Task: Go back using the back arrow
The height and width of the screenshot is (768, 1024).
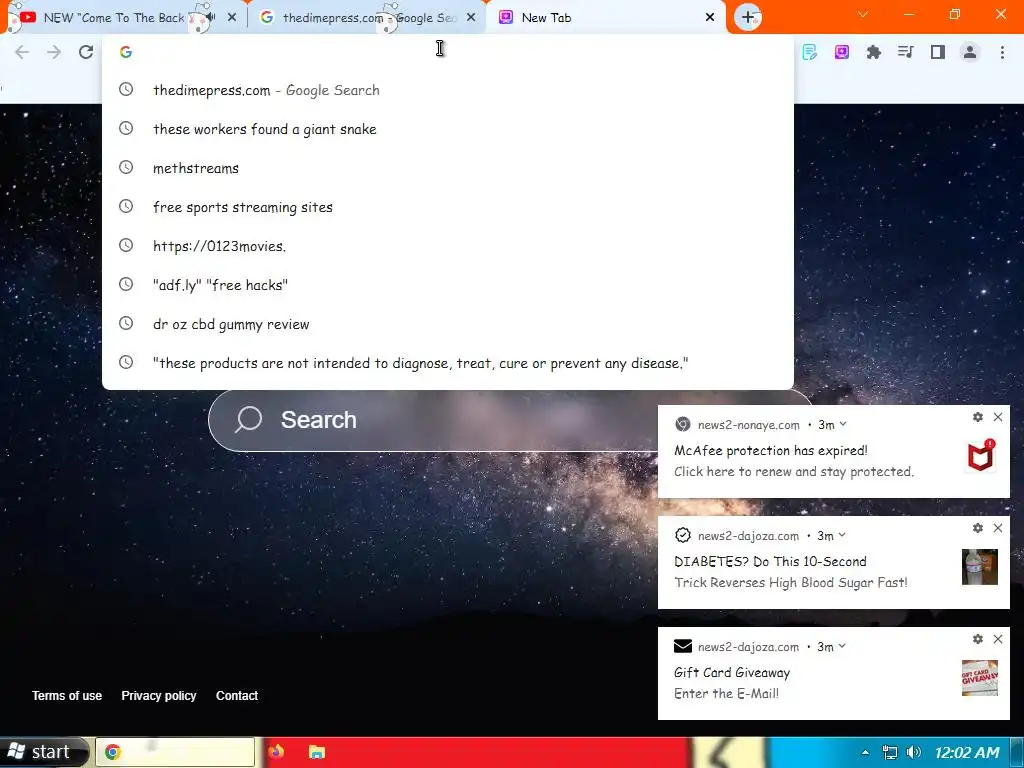Action: [x=22, y=52]
